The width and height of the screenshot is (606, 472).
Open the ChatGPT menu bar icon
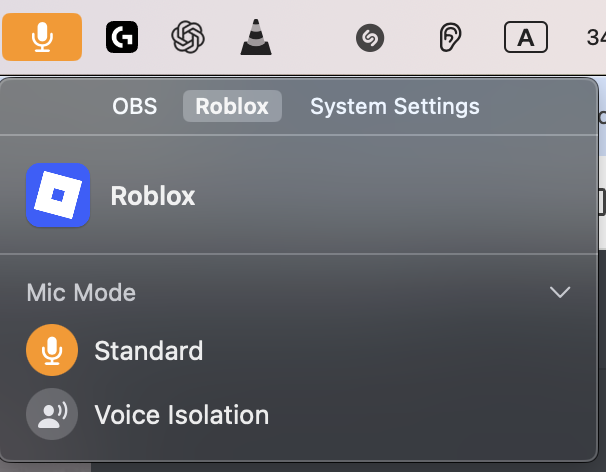coord(188,37)
